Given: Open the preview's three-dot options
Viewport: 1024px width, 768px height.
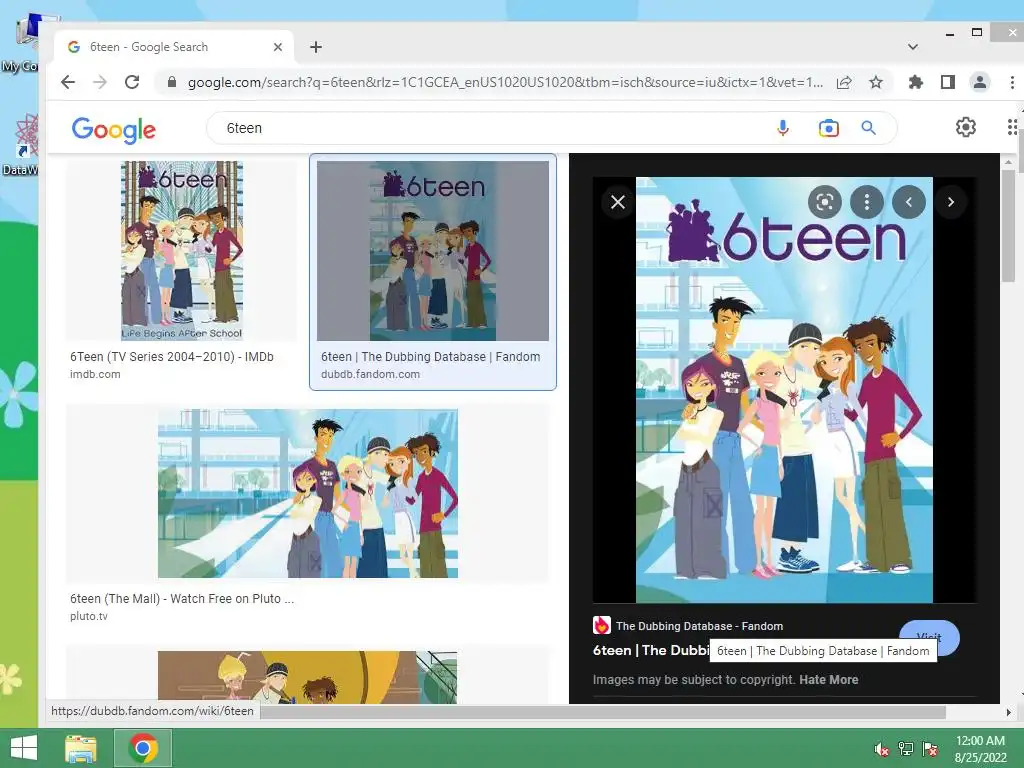Looking at the screenshot, I should tap(867, 202).
